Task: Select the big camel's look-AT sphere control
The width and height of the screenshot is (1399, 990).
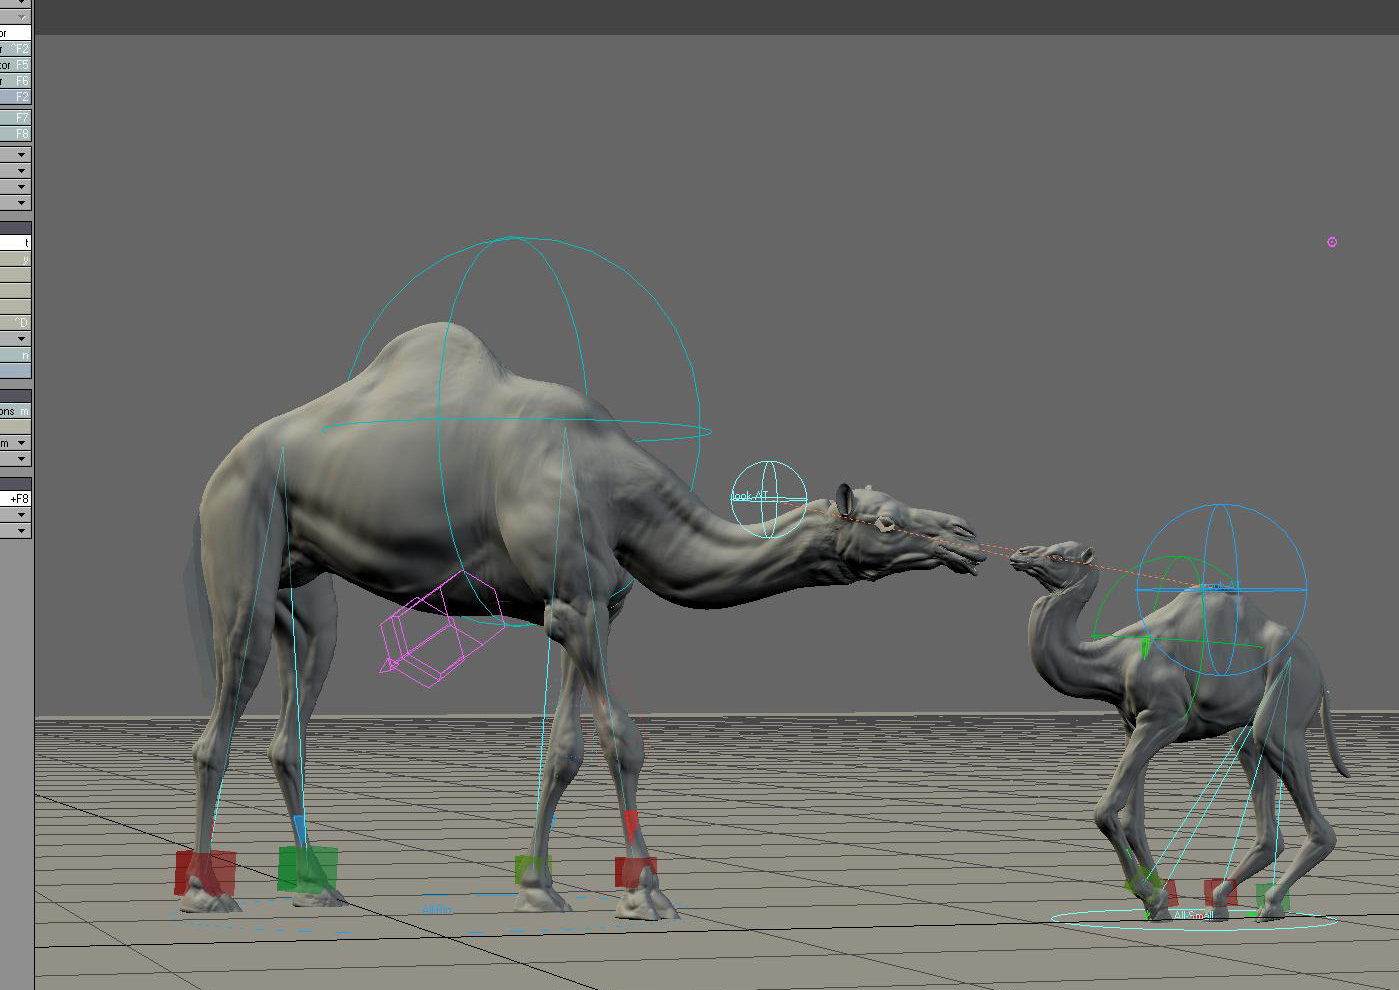Action: 769,498
